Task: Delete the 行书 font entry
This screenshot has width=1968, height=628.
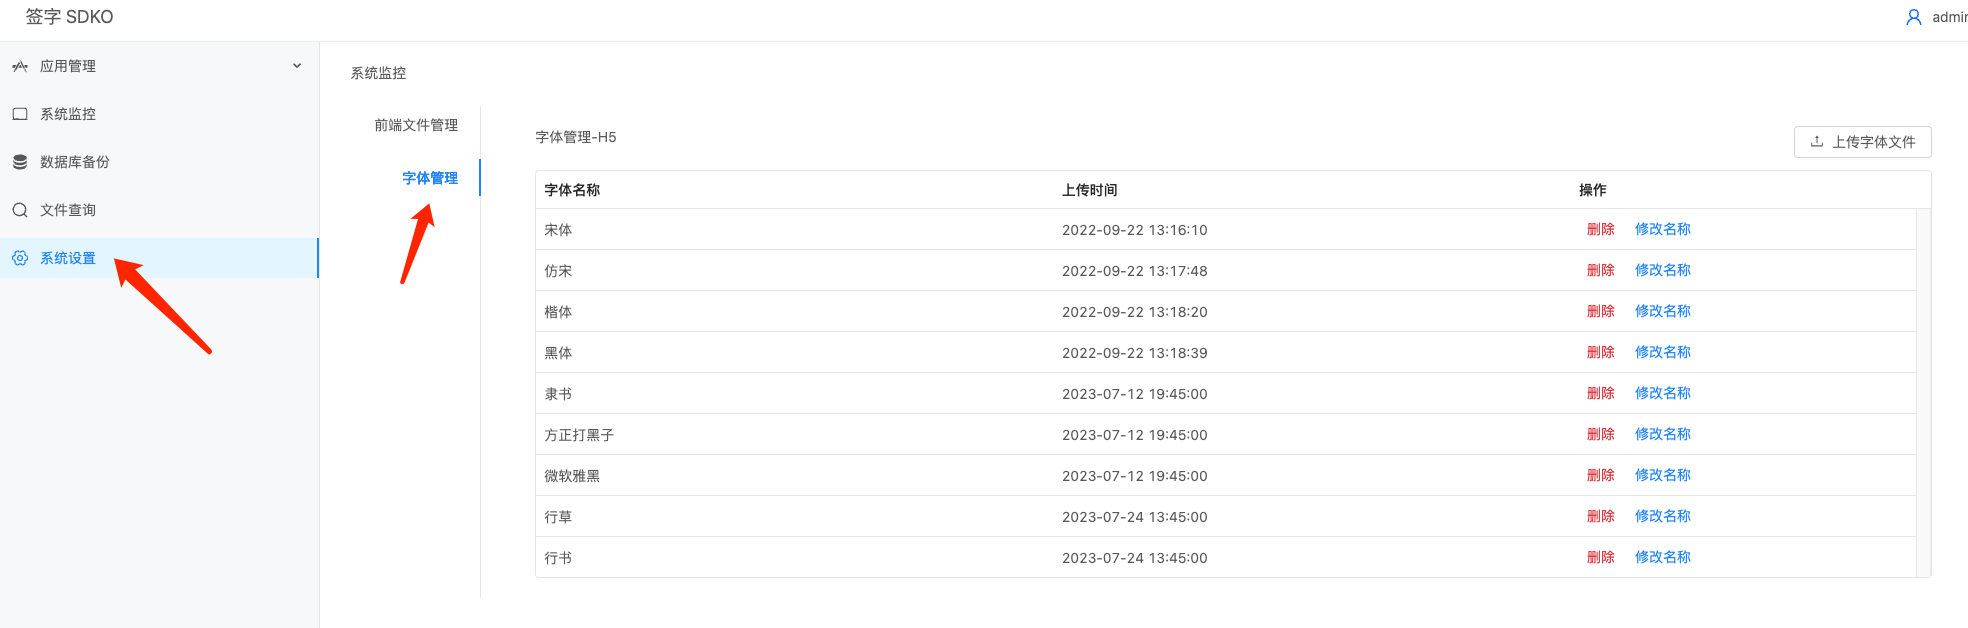Action: pos(1600,557)
